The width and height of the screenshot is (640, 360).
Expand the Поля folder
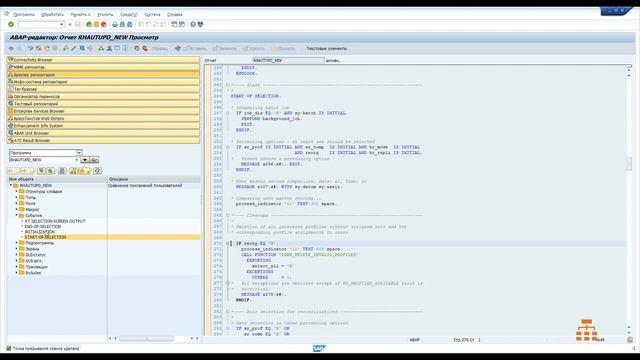coord(17,203)
